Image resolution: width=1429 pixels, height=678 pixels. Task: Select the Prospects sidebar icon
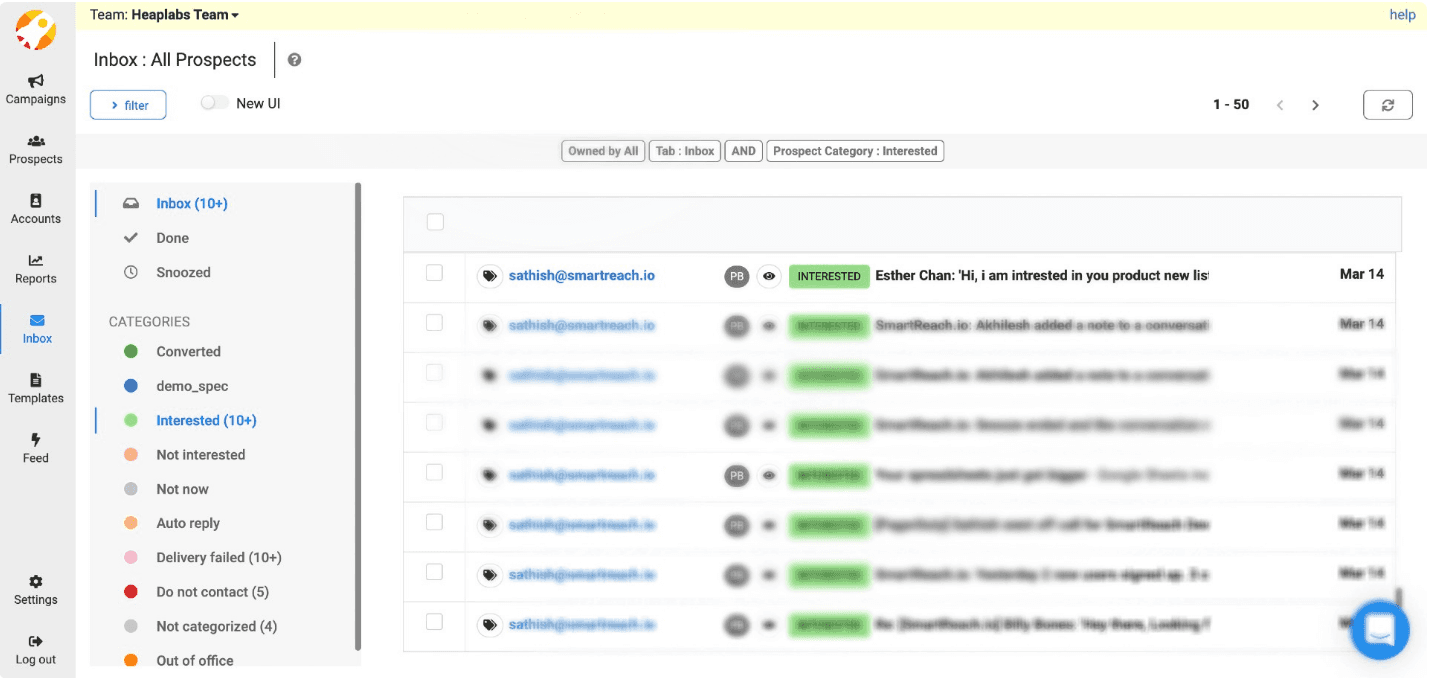[36, 150]
